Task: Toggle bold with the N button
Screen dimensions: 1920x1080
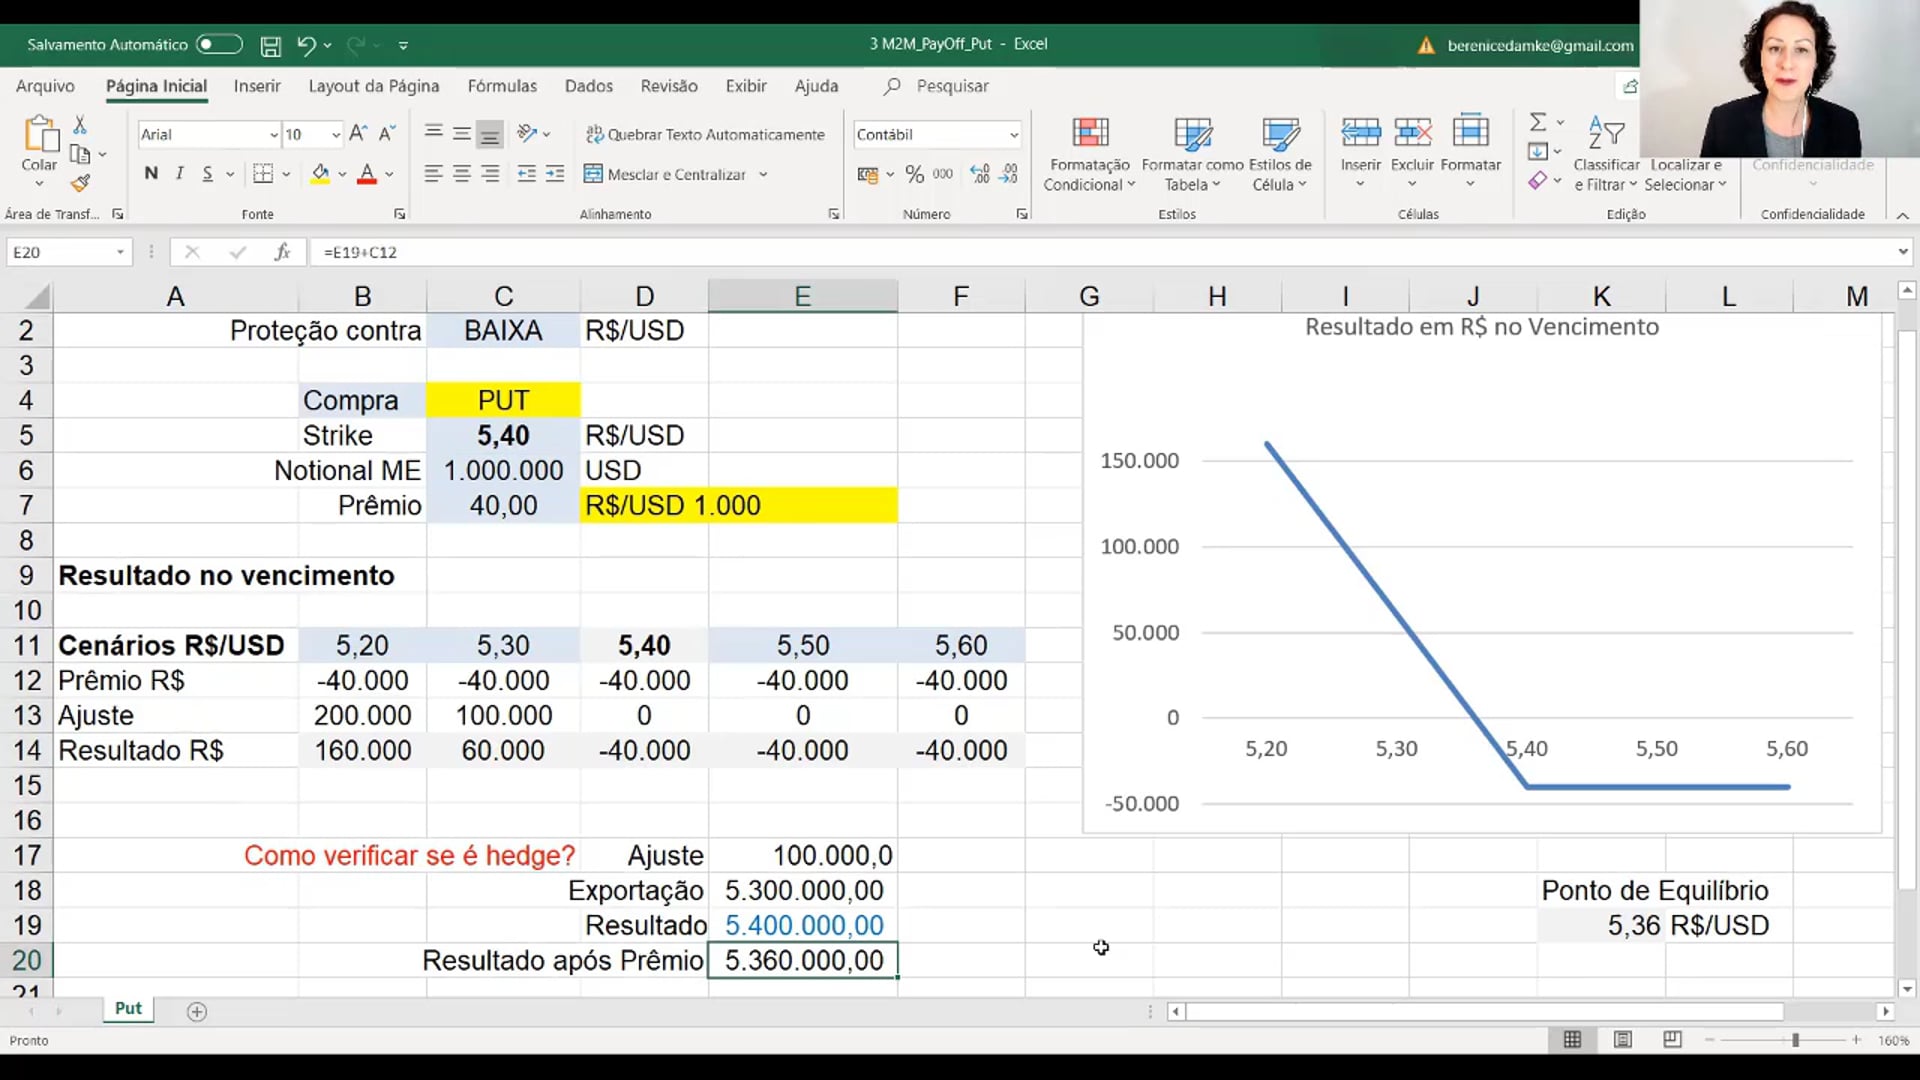Action: [151, 173]
